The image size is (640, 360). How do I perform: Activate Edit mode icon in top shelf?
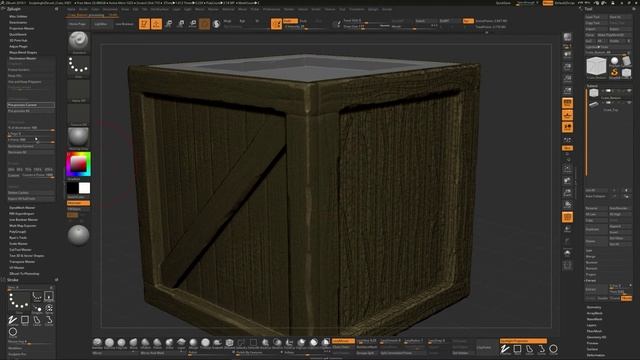coord(144,24)
